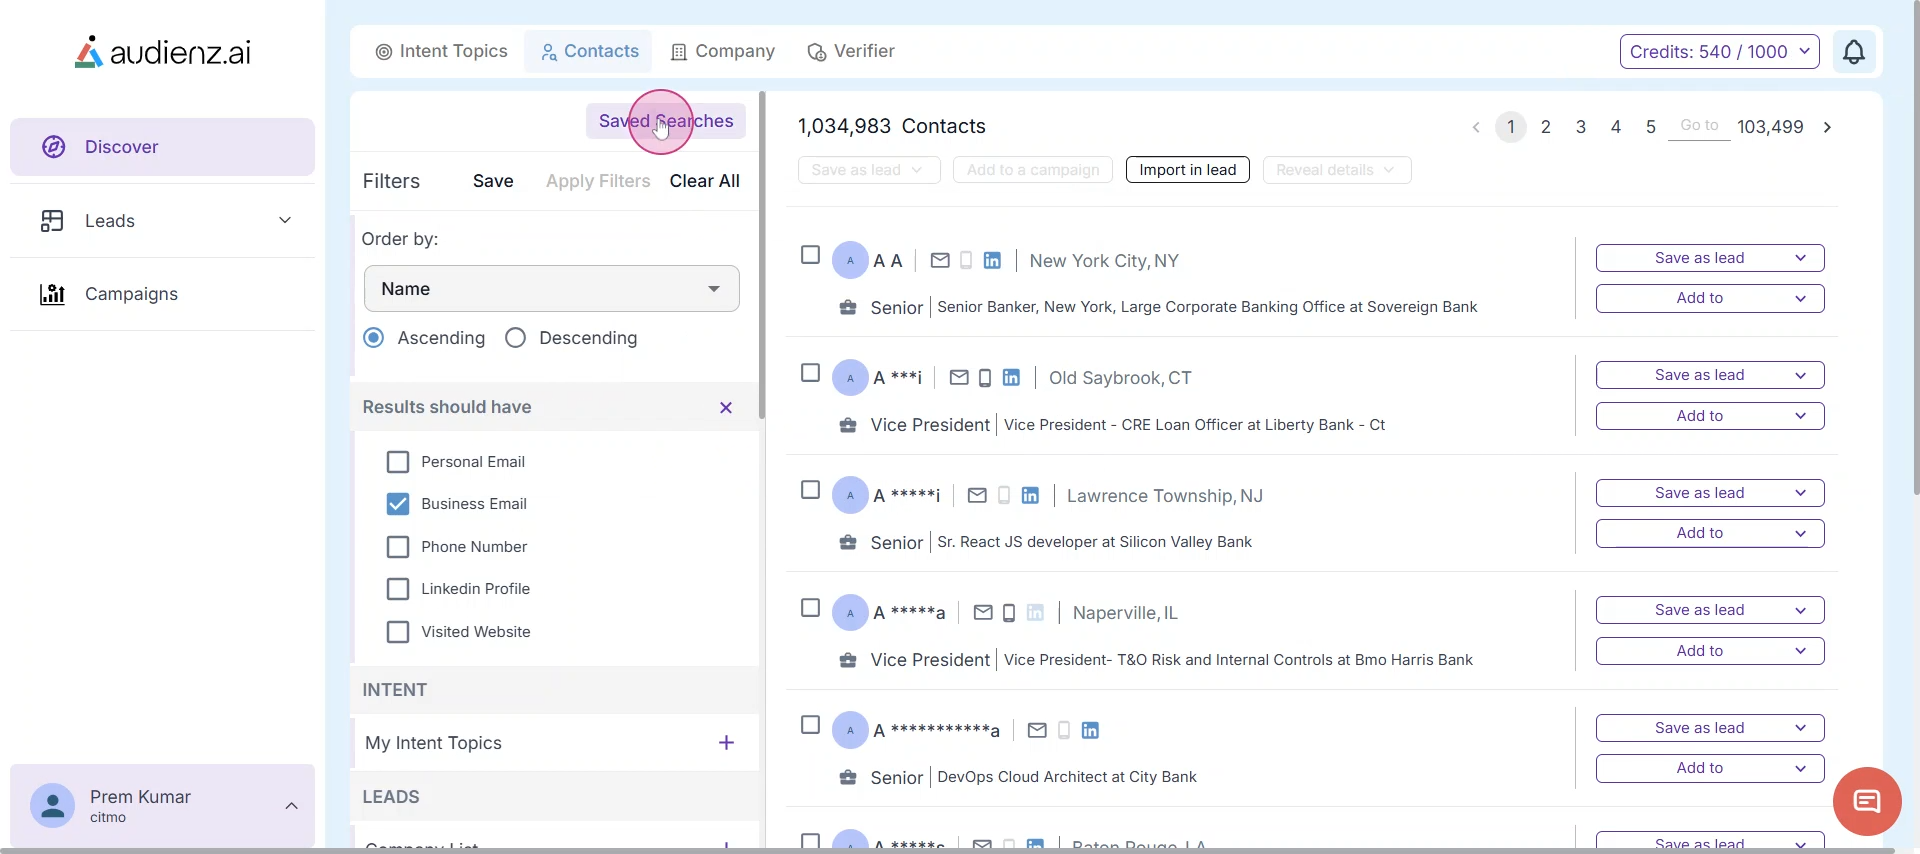Click the phone icon for Naperville contact
This screenshot has height=854, width=1920.
[1009, 613]
